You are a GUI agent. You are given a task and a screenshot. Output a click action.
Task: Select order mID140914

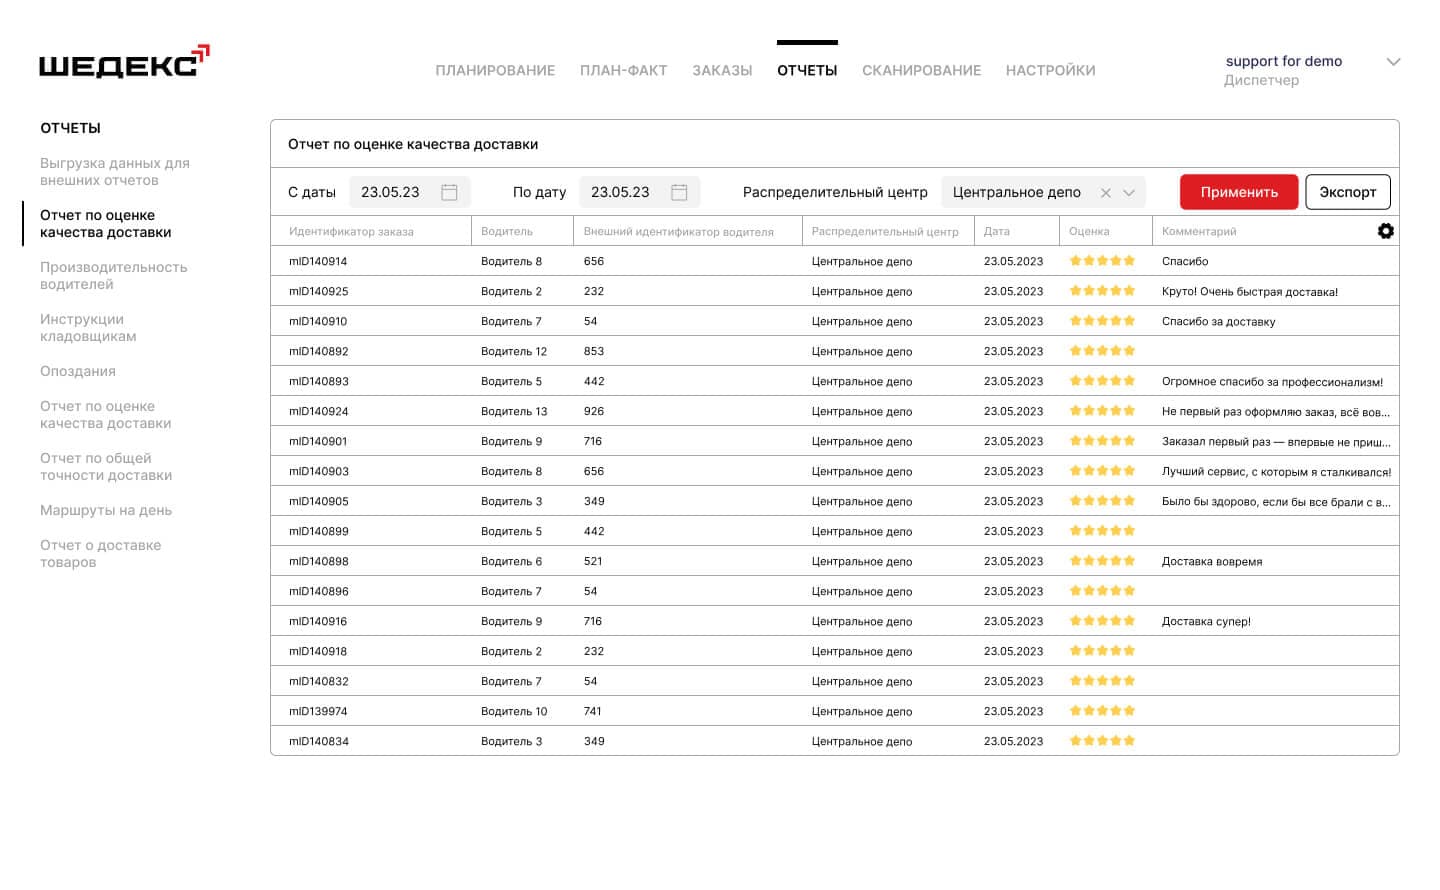pyautogui.click(x=318, y=261)
